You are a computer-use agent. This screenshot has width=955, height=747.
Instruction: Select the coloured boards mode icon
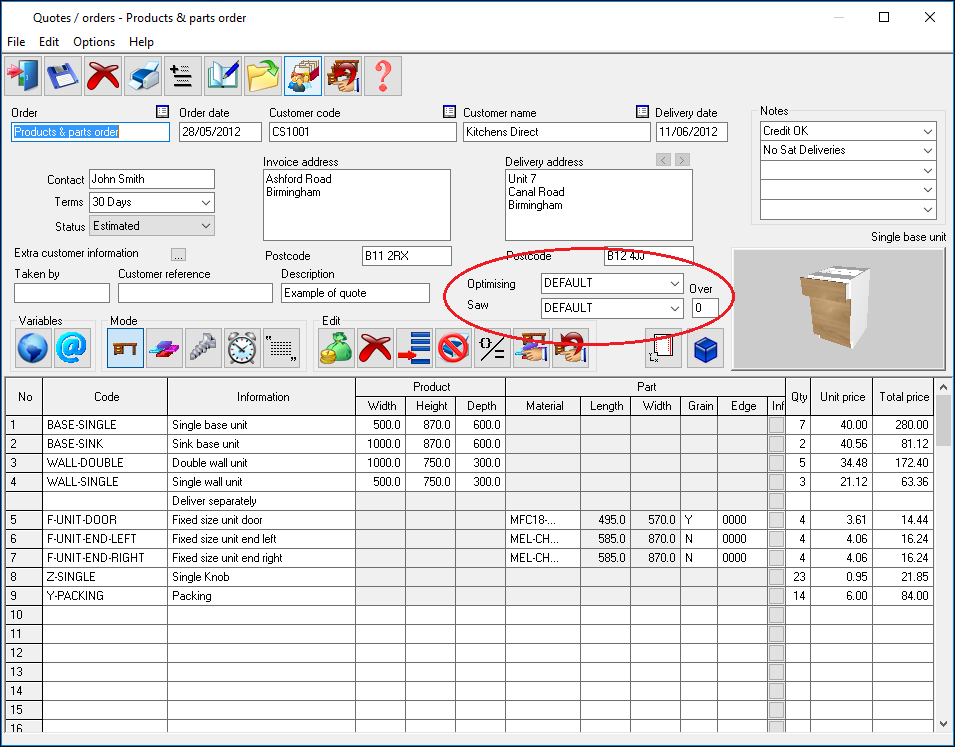[x=164, y=348]
